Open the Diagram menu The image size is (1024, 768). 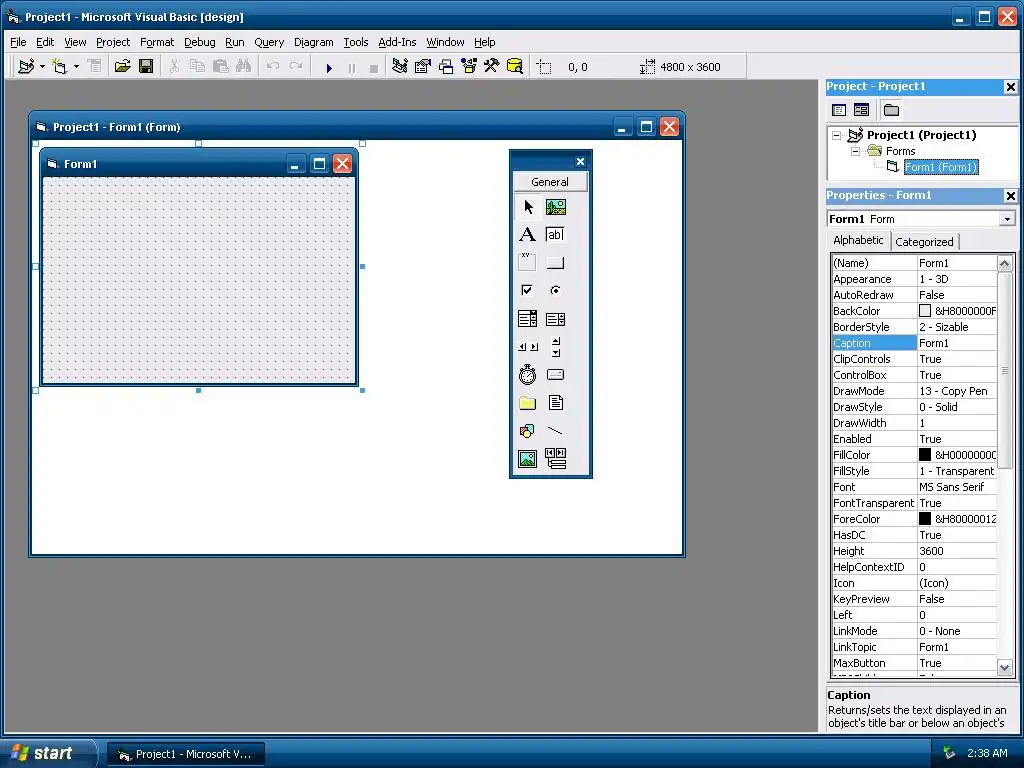coord(313,42)
